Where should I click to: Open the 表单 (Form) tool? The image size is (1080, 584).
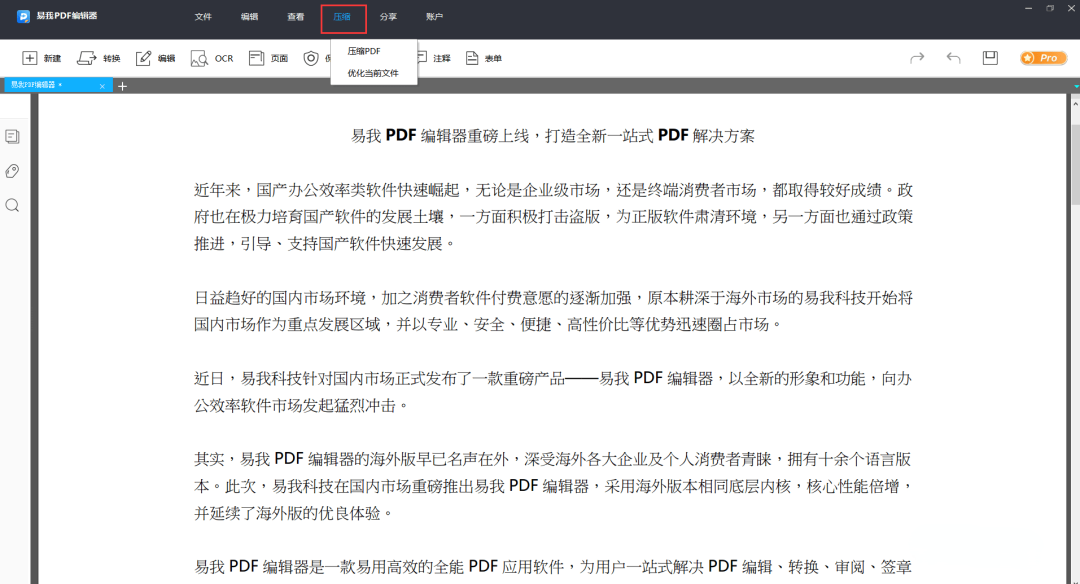tap(484, 59)
